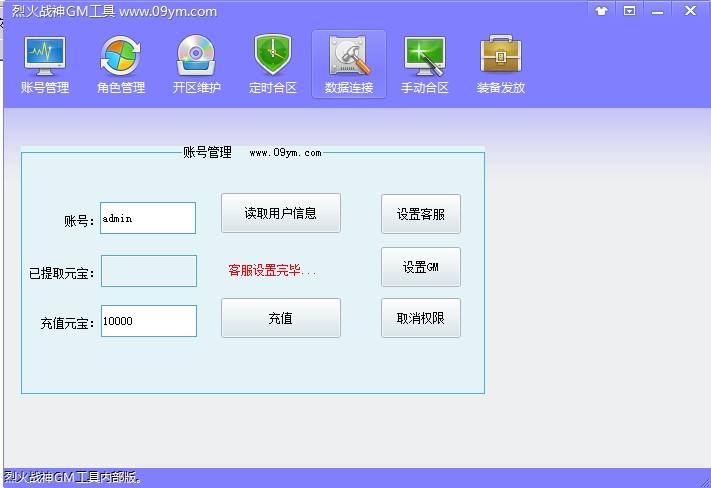The image size is (711, 488).
Task: Click the status bar text 烈火战神GM工具内部版
Action: coord(73,477)
